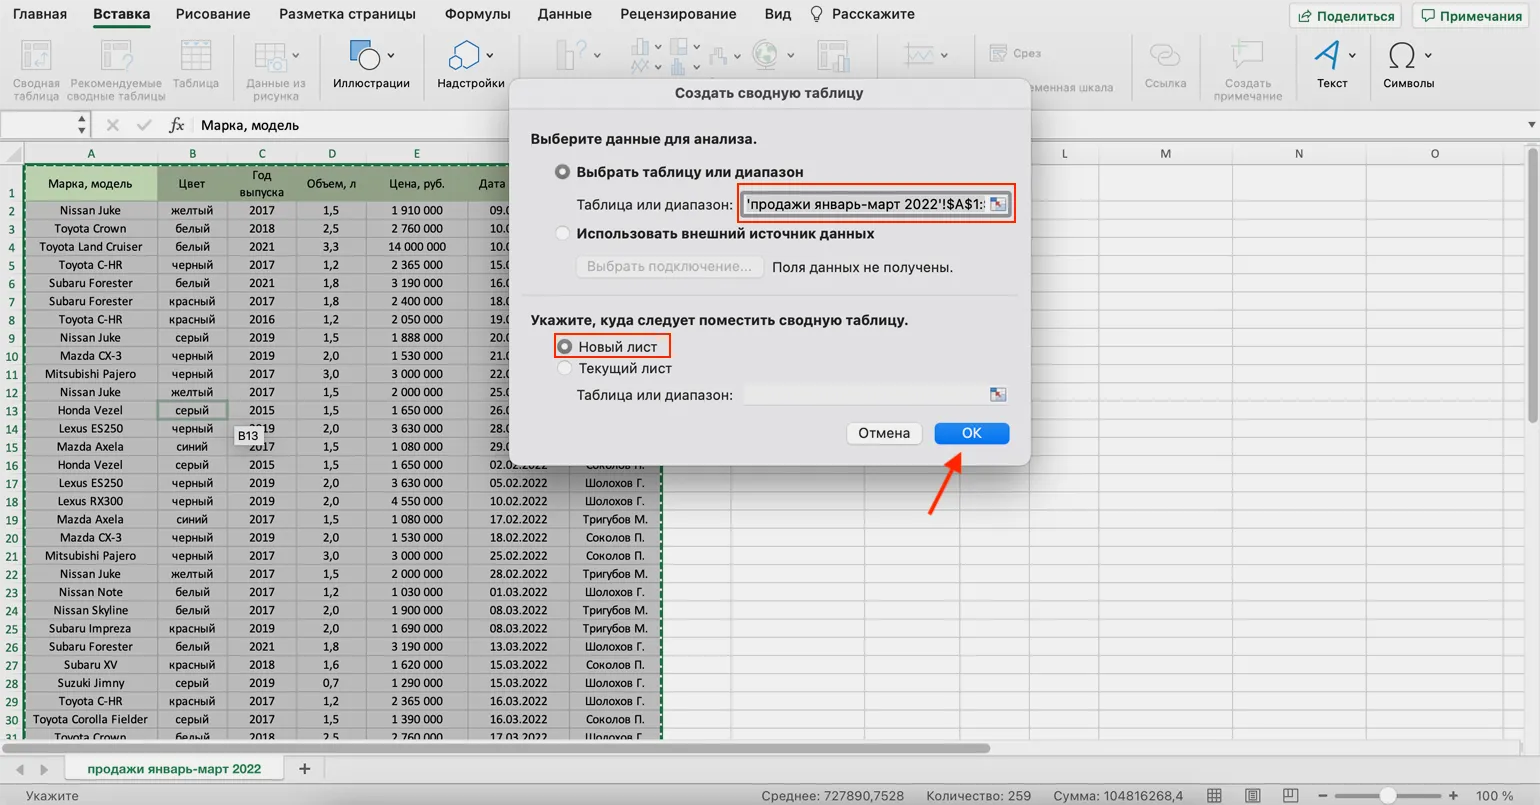Choose 'Использовать внешний источник данных' option
Screen dimensions: 1540x805
[563, 233]
